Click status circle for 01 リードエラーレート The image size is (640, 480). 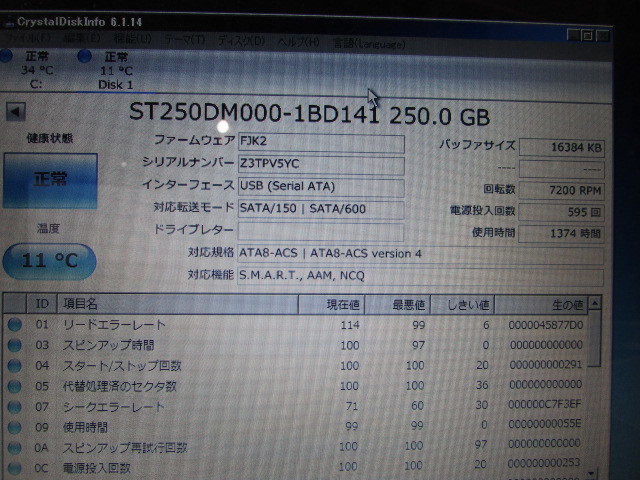click(15, 325)
